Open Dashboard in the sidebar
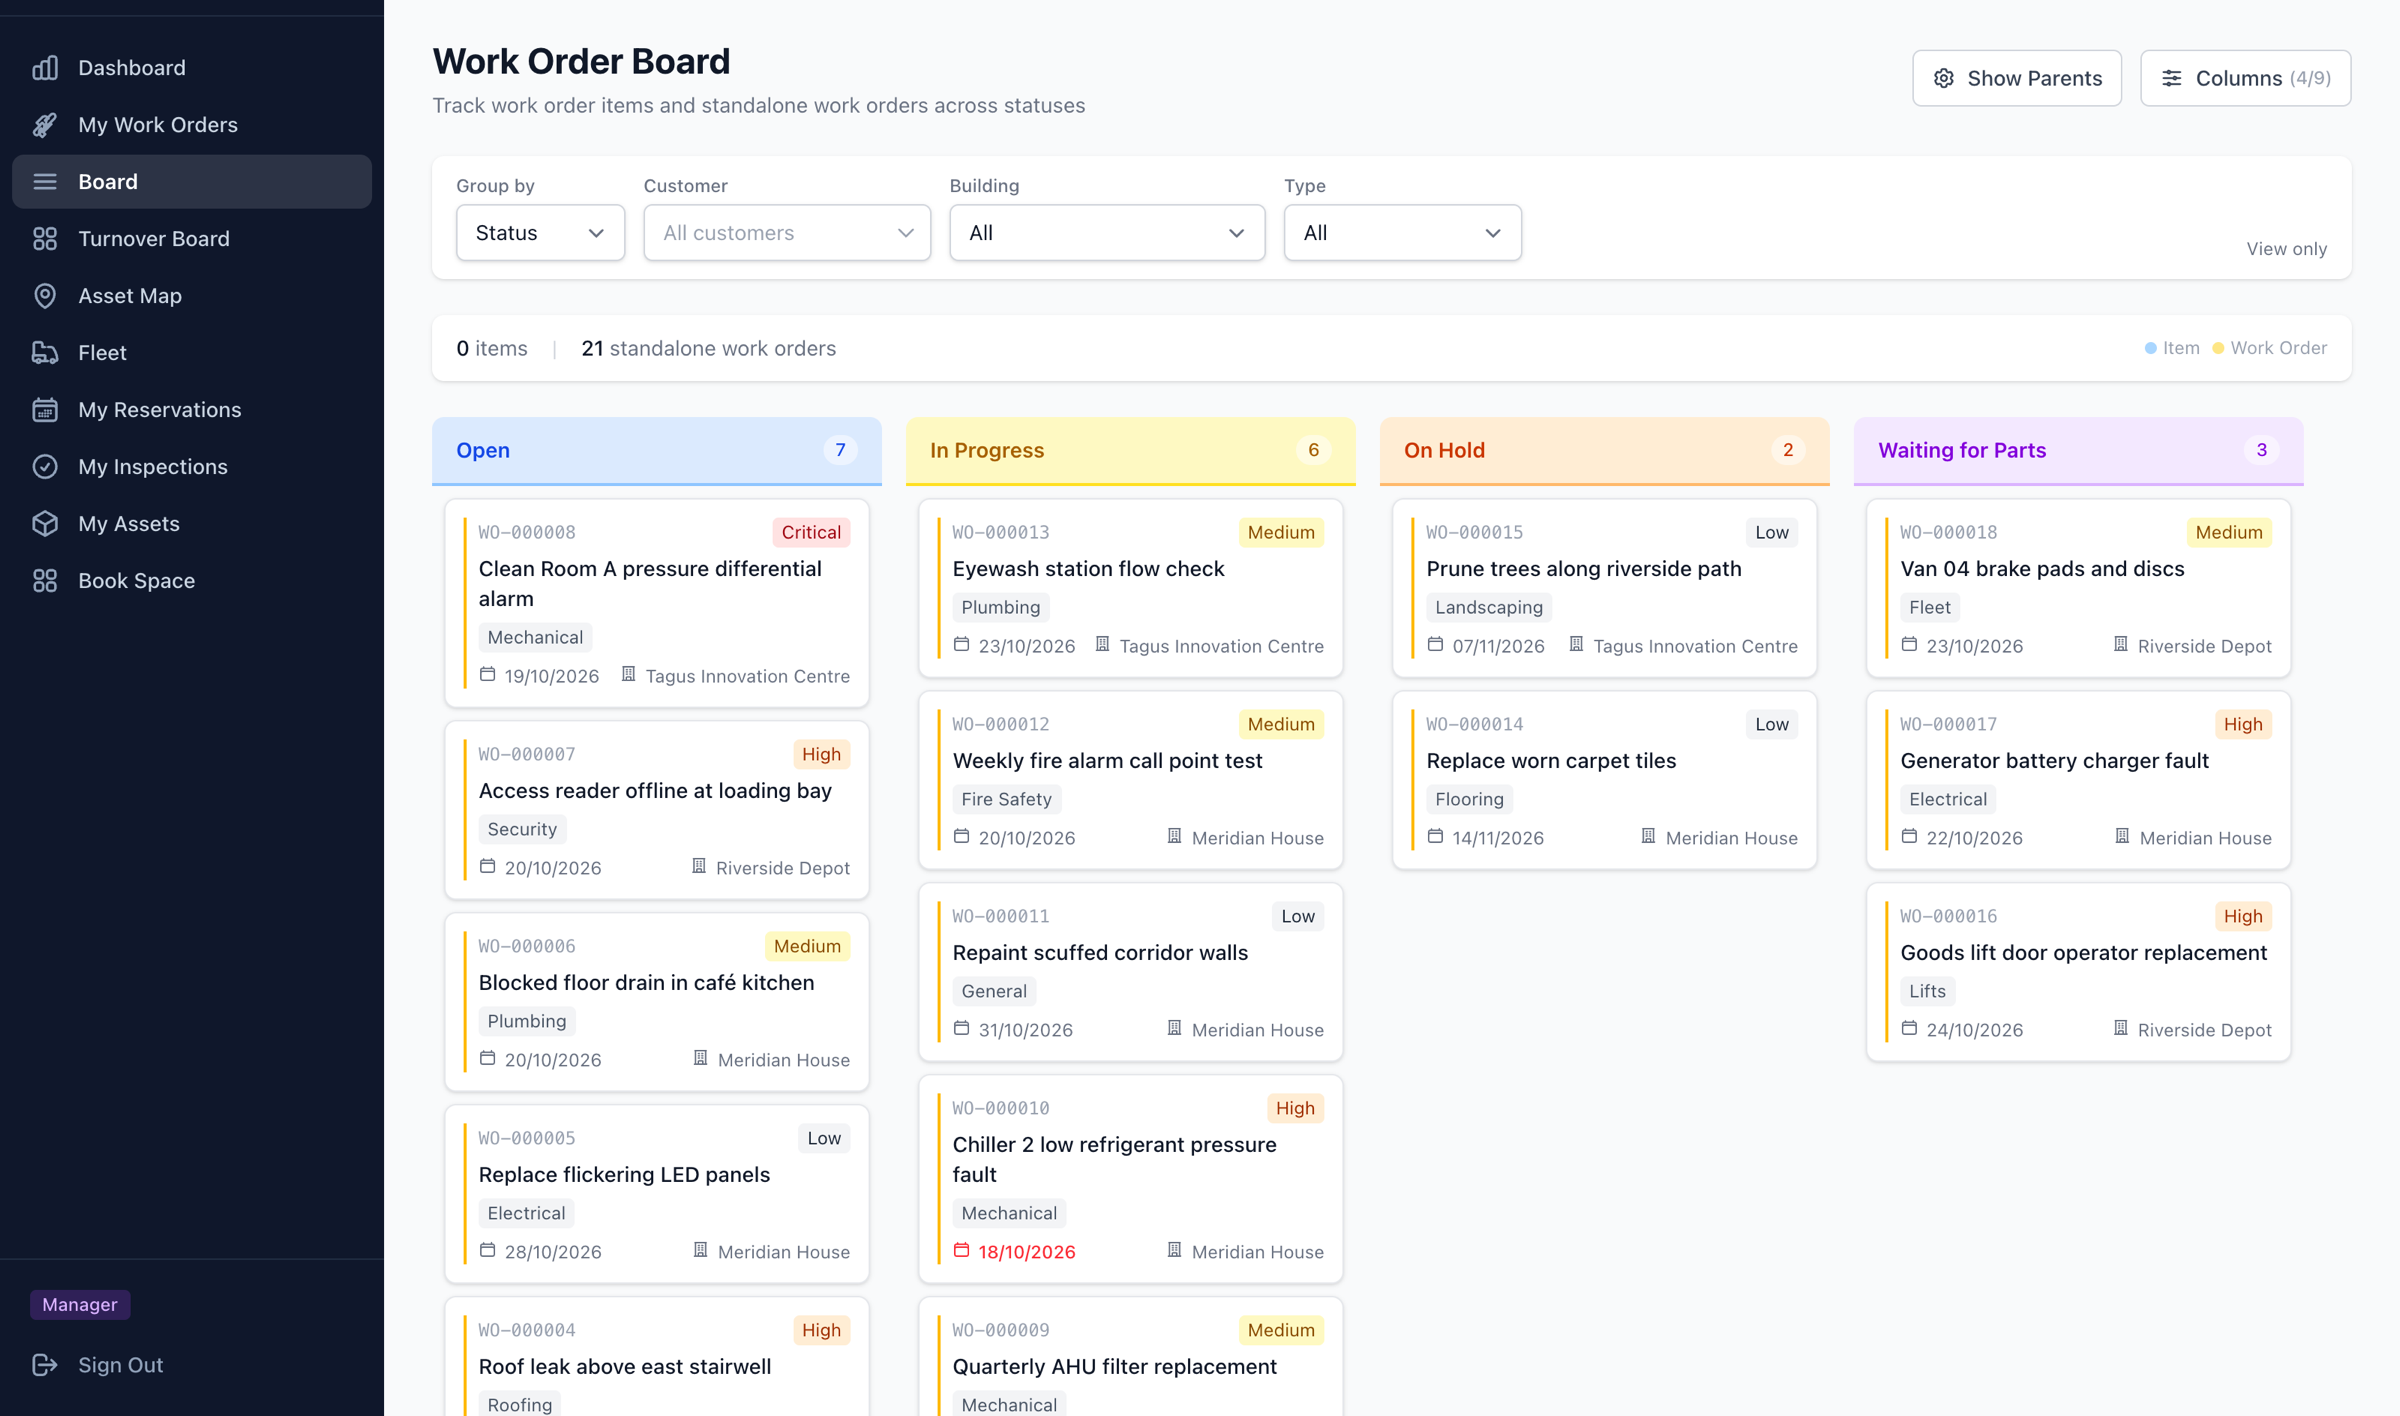Screen dimensions: 2400x1416 (x=192, y=68)
